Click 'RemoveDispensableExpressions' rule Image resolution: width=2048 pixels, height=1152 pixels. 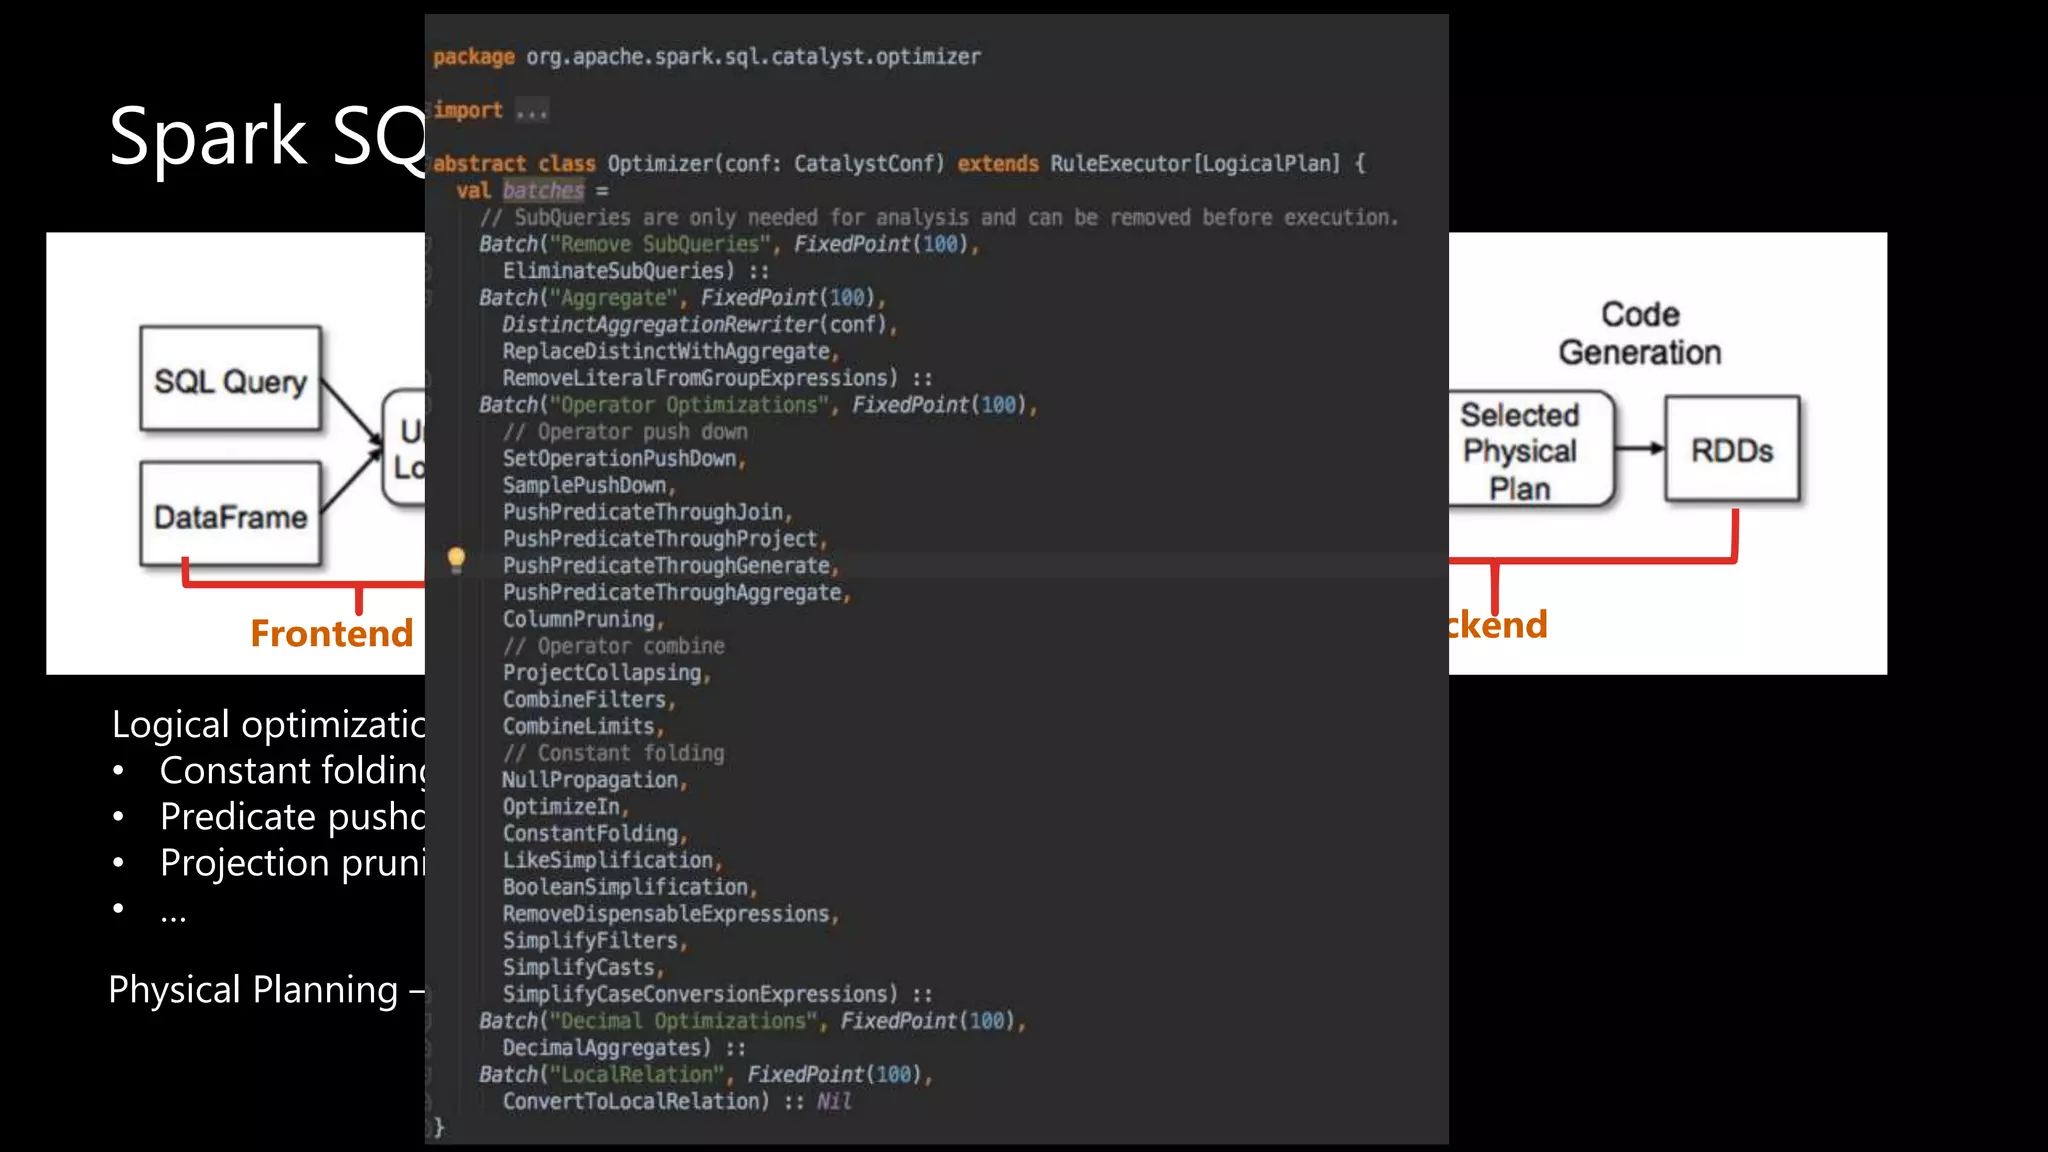[x=666, y=914]
